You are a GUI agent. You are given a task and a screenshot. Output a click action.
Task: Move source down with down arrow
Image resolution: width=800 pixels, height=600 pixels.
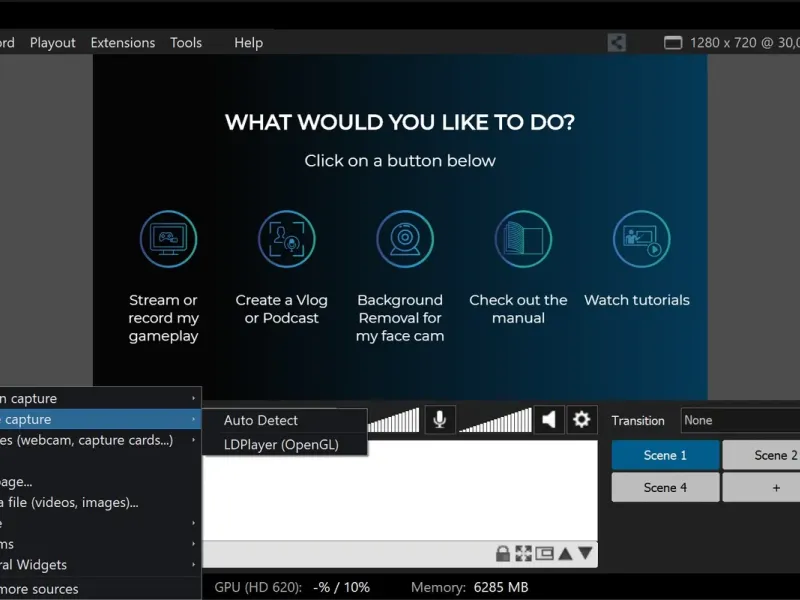click(586, 554)
